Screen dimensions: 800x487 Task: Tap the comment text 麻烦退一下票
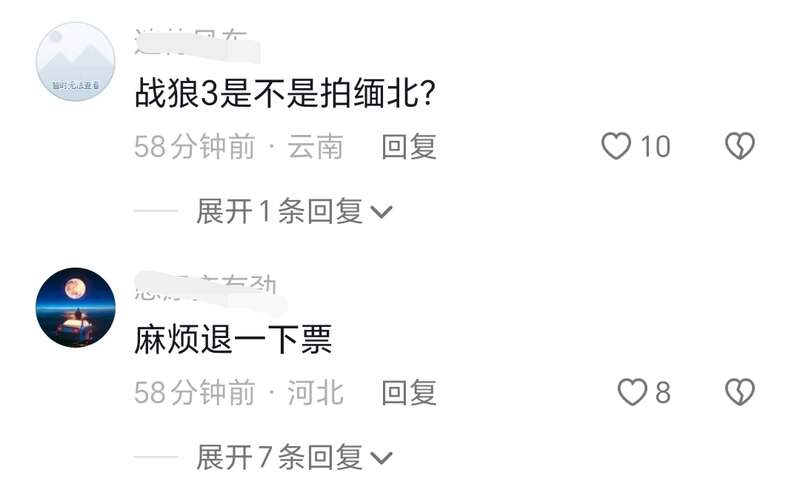(233, 339)
